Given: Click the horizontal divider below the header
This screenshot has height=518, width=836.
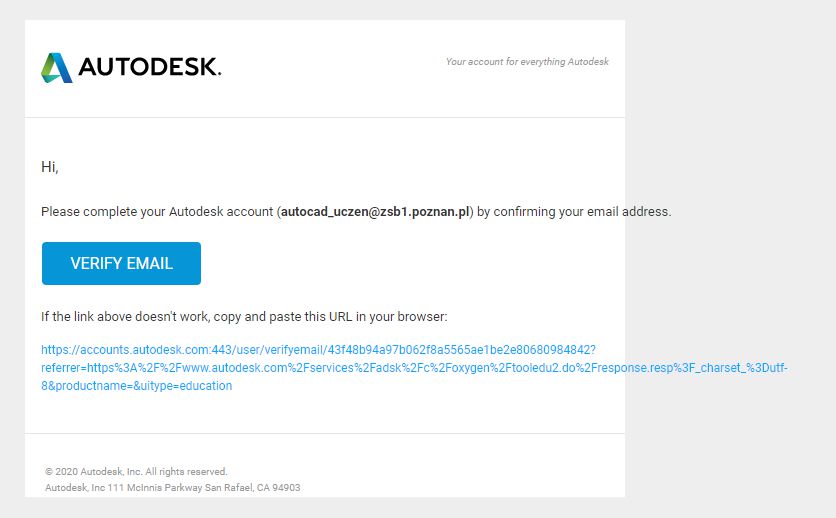Looking at the screenshot, I should pos(325,118).
